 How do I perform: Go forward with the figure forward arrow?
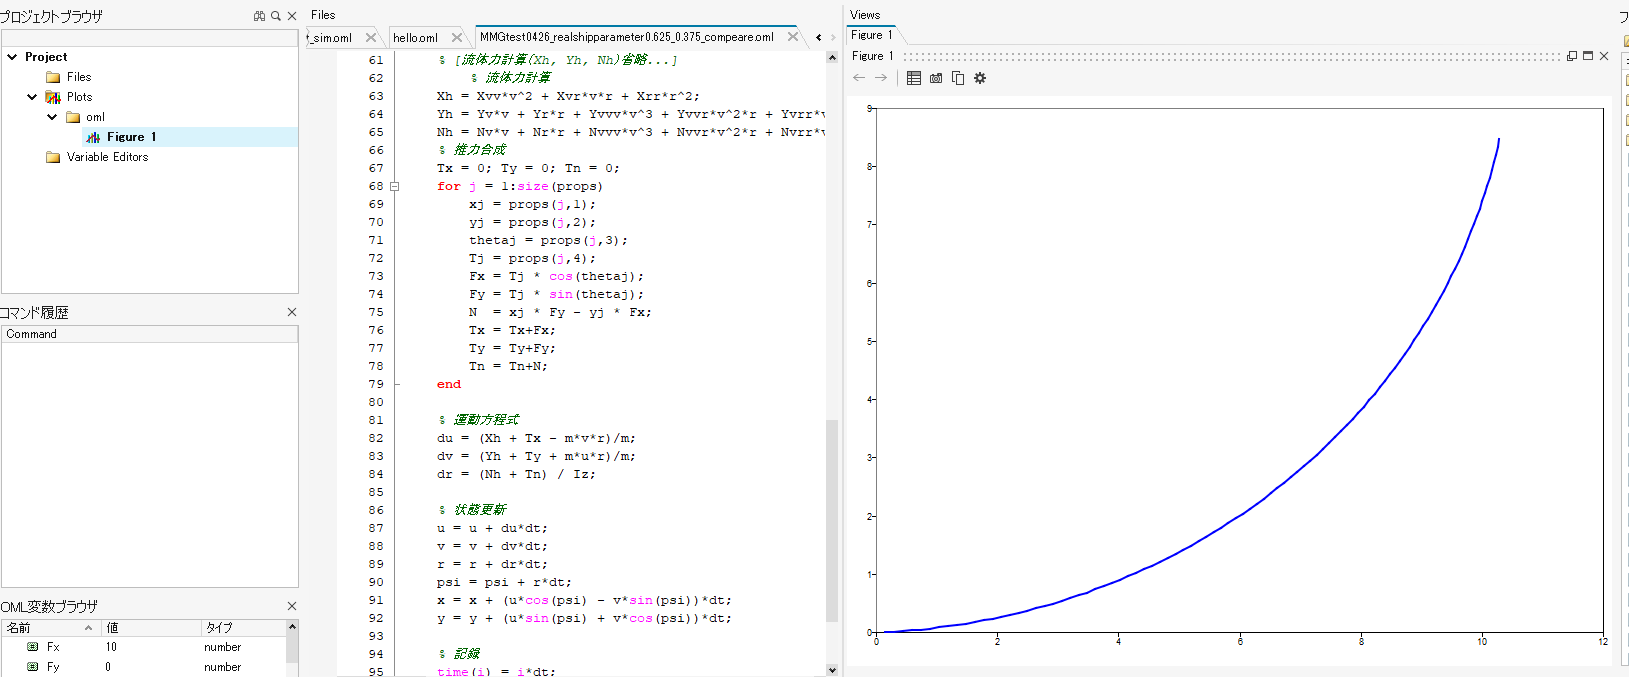coord(881,78)
